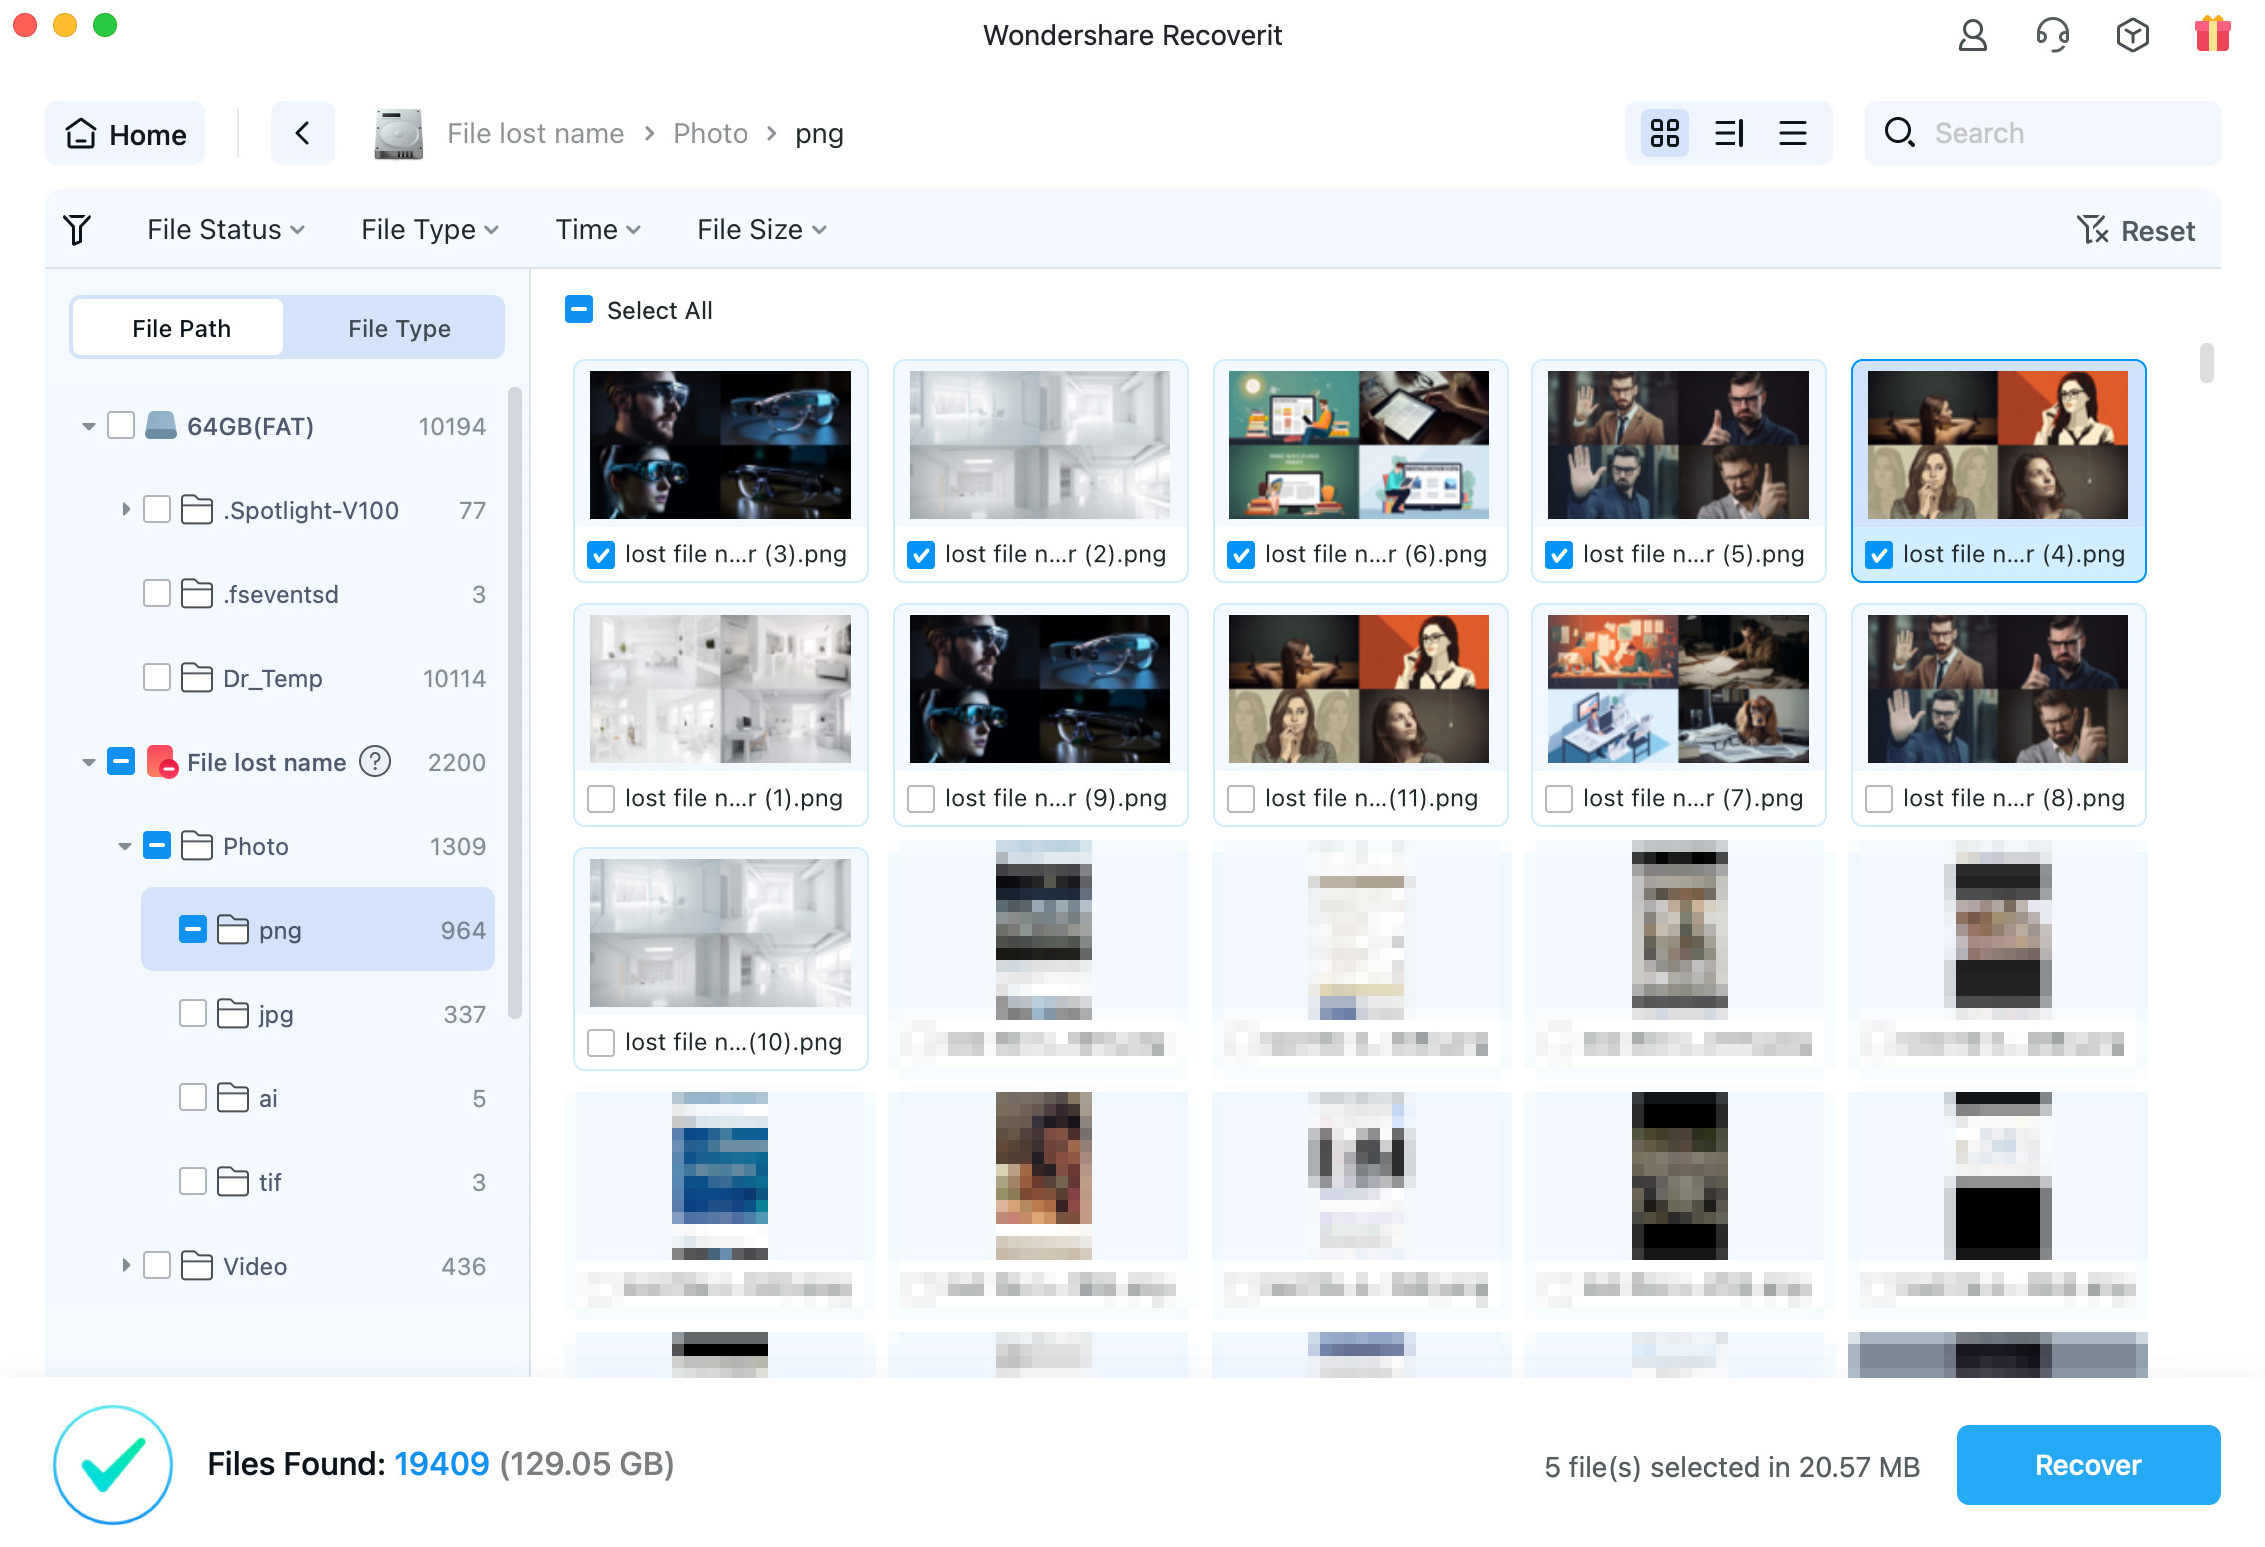Select the File Path tab
Image resolution: width=2265 pixels, height=1547 pixels.
(184, 325)
